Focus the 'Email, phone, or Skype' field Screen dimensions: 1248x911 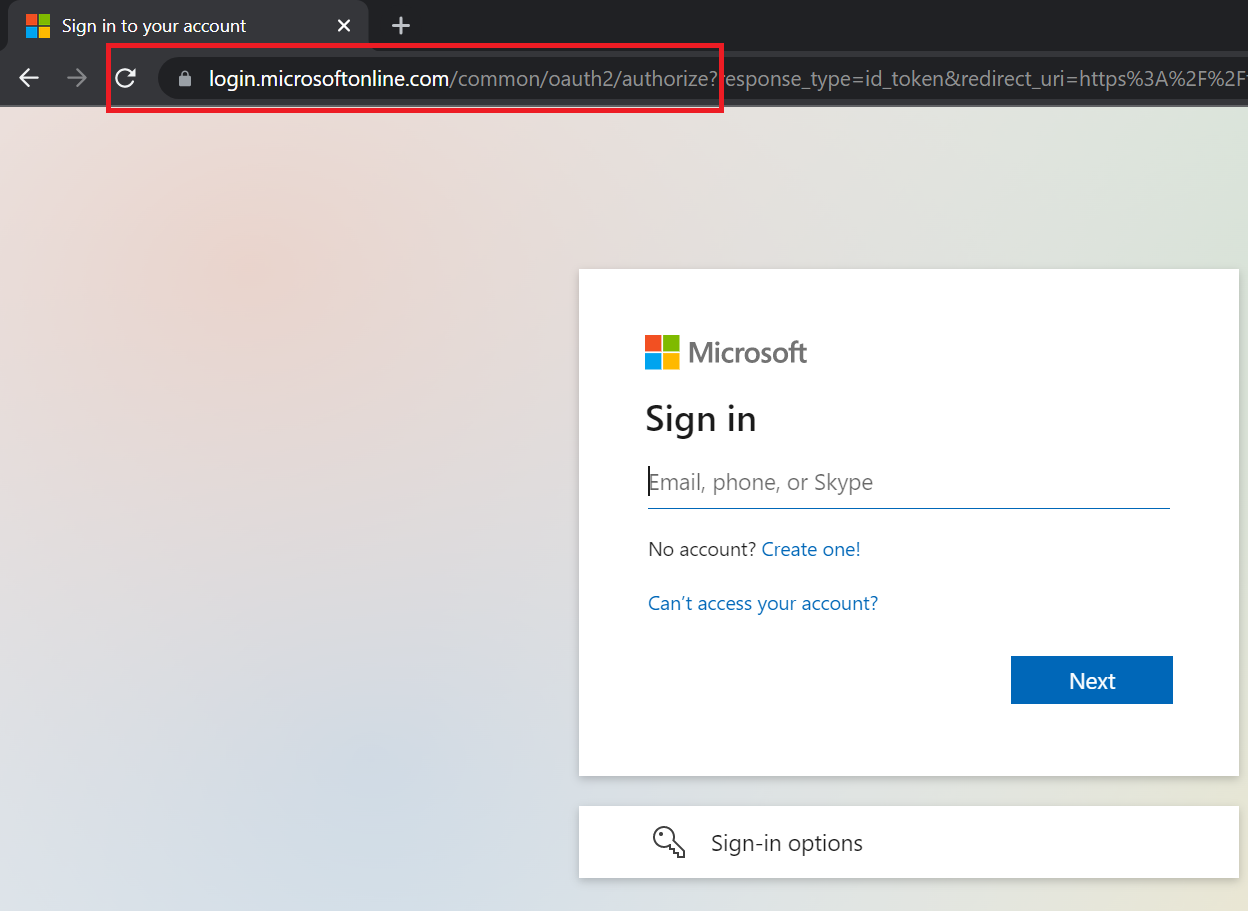[x=908, y=483]
